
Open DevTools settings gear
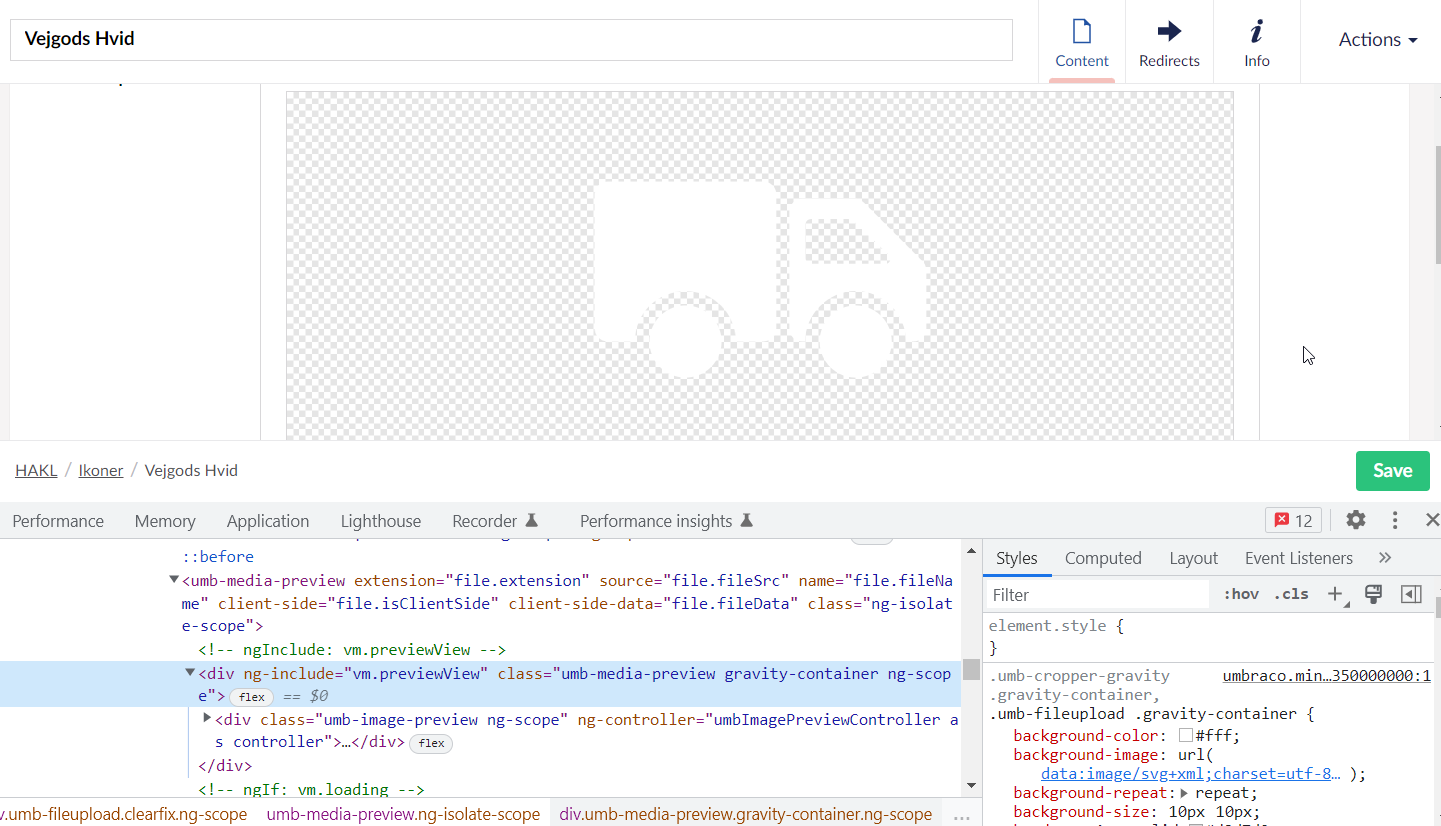pyautogui.click(x=1355, y=520)
